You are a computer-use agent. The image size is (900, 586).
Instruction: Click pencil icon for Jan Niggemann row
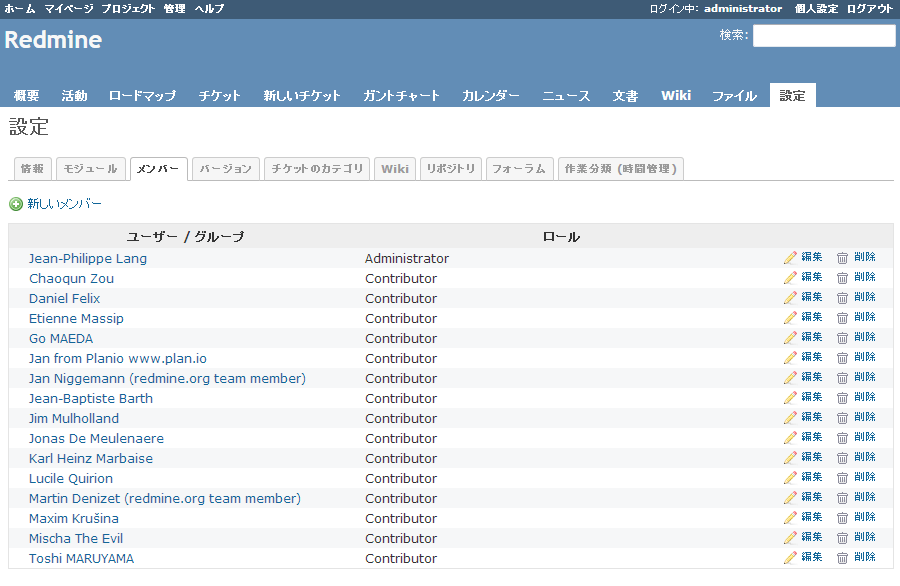(790, 378)
